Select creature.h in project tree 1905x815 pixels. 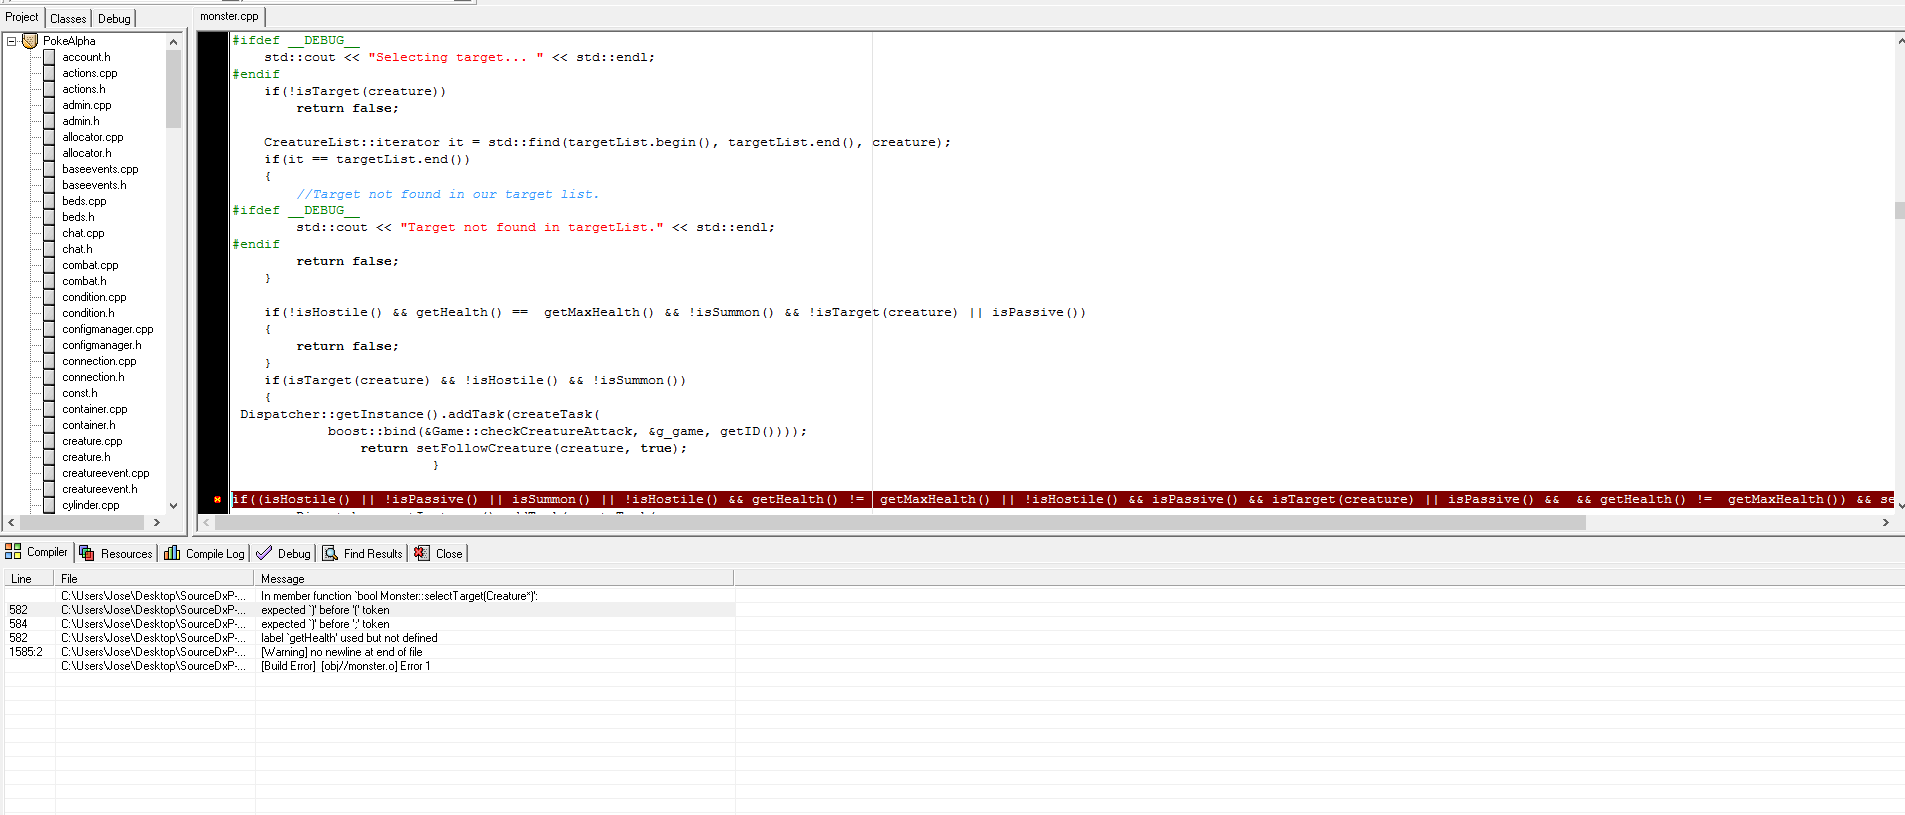86,457
